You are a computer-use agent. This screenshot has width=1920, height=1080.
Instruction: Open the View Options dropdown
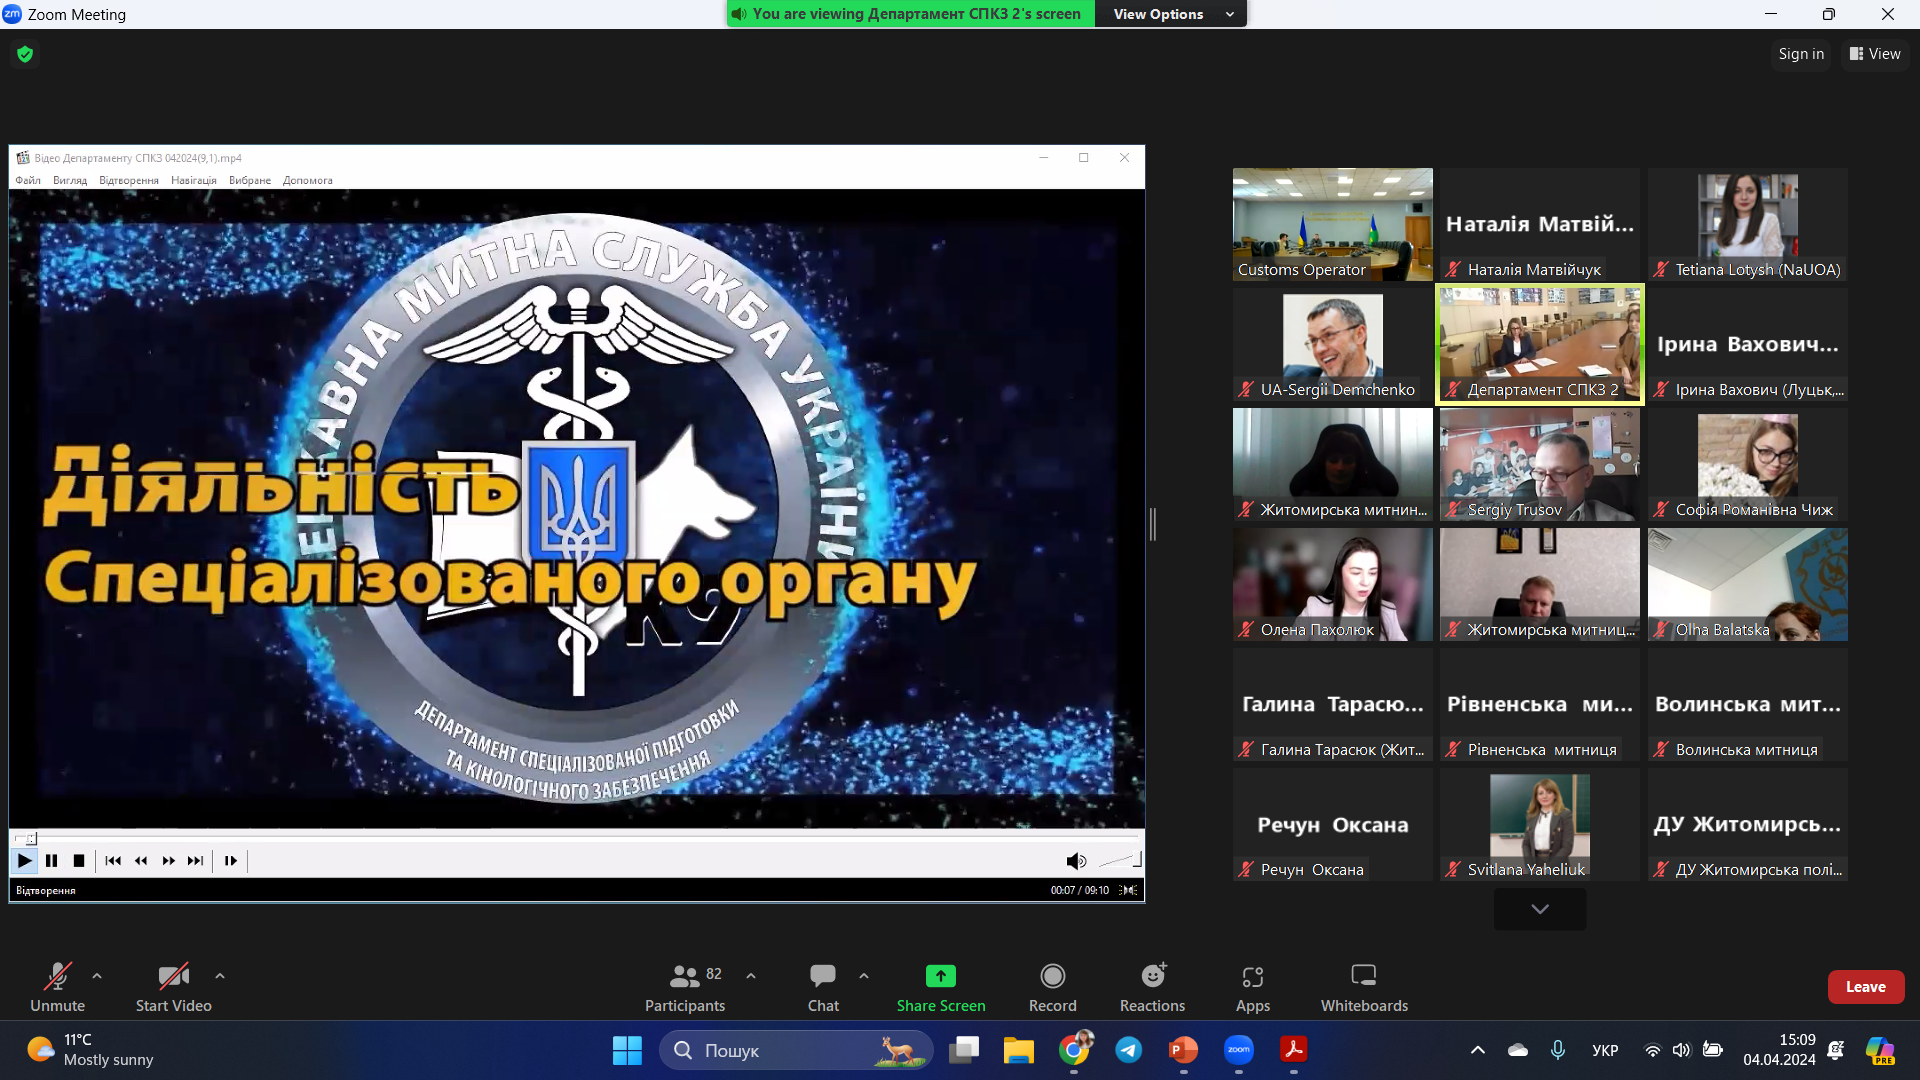(x=1170, y=14)
